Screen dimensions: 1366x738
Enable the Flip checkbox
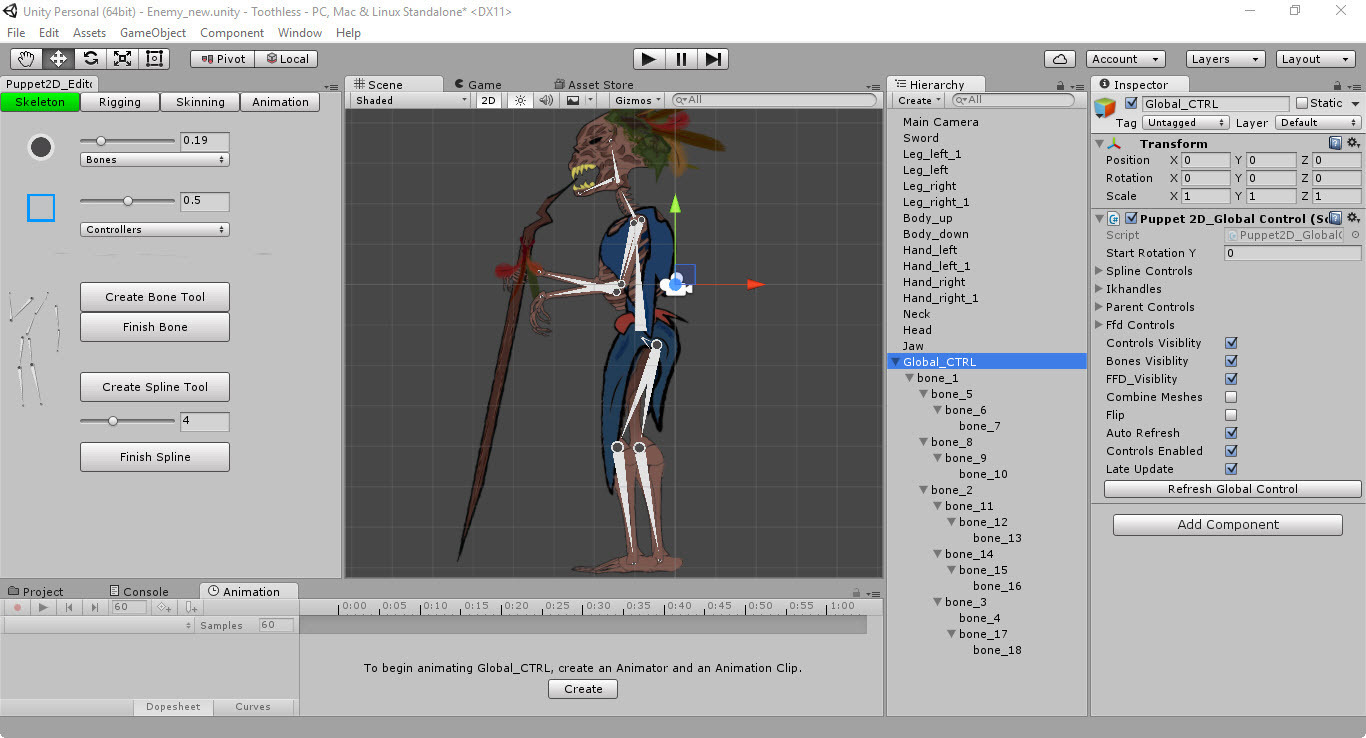pyautogui.click(x=1231, y=415)
